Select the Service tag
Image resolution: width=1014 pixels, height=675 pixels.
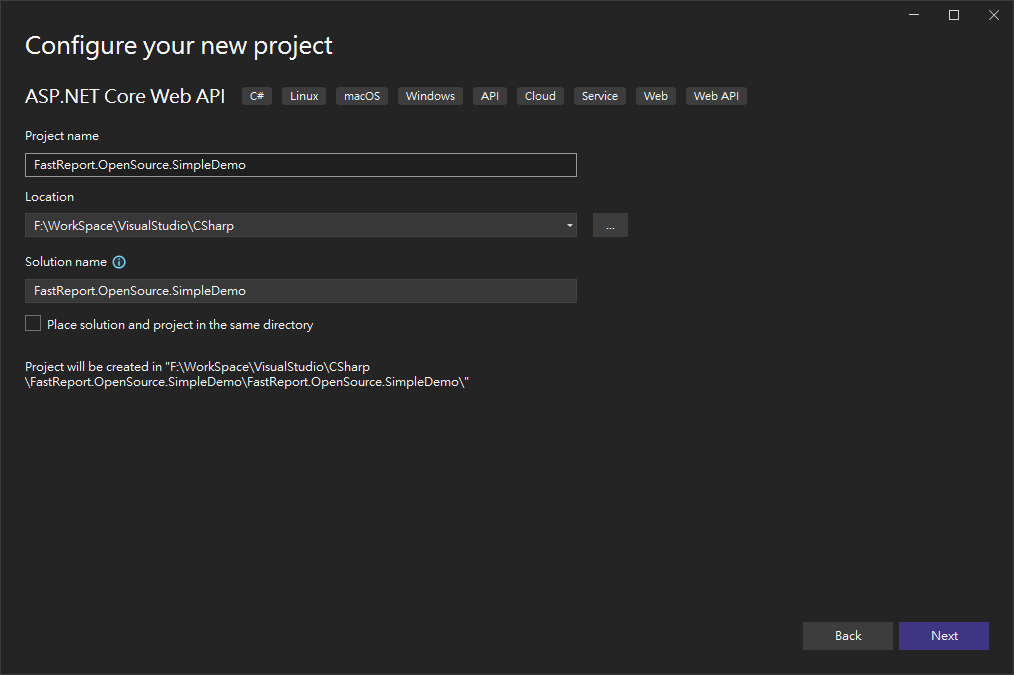(600, 96)
